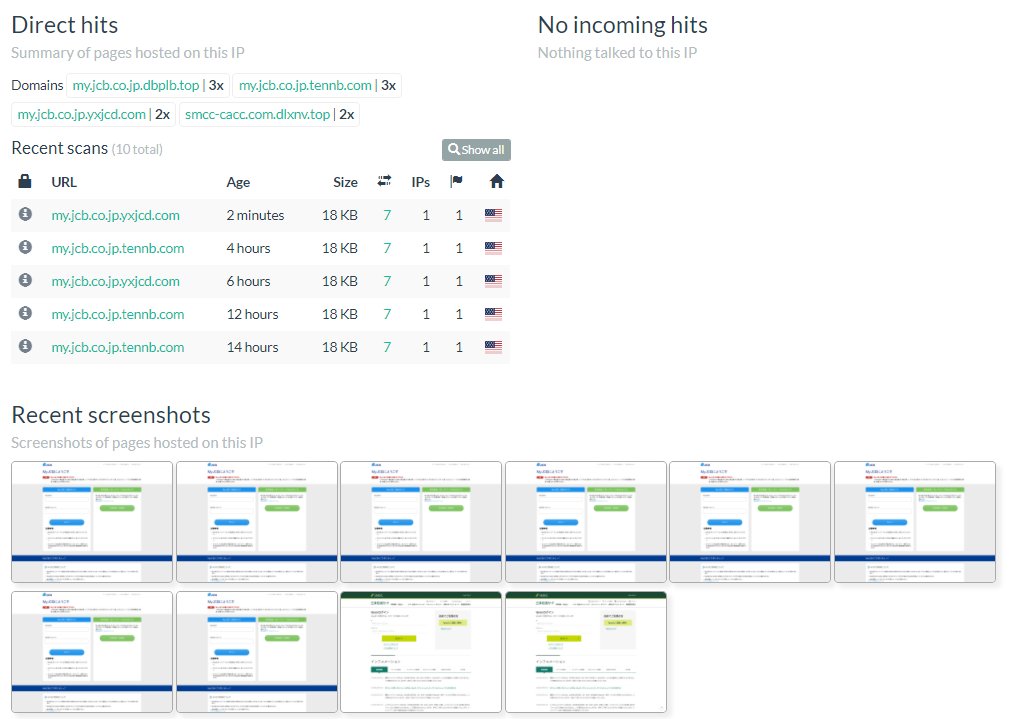The image size is (1020, 719).
Task: Open first thumbnail in bottom screenshot row
Action: pyautogui.click(x=92, y=652)
